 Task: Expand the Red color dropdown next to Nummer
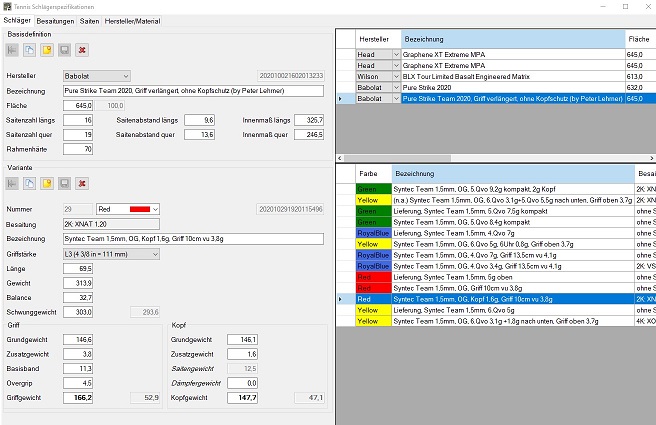(153, 209)
